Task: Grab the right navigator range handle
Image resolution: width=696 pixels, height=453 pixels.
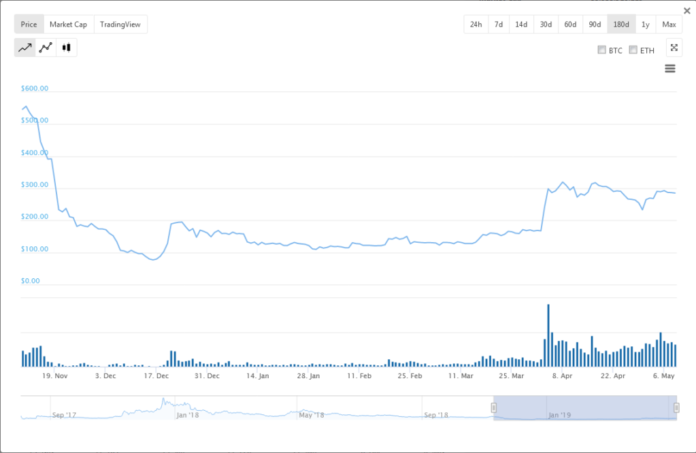Action: click(676, 407)
